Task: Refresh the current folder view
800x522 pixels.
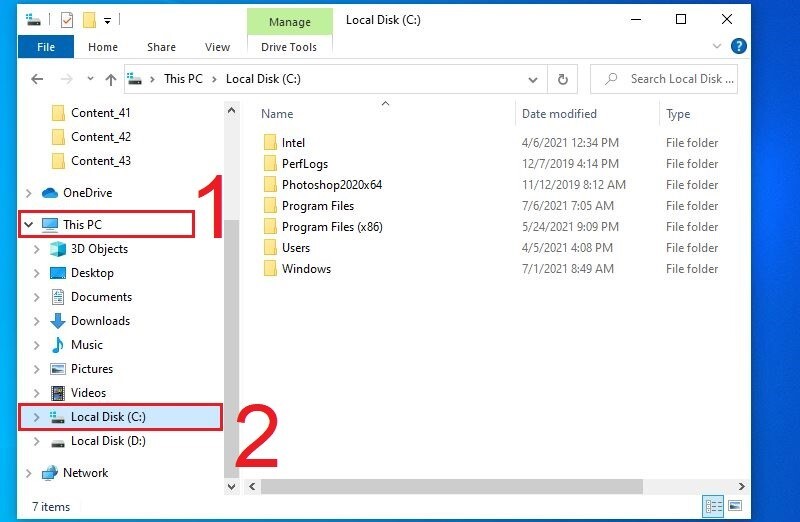Action: 562,80
